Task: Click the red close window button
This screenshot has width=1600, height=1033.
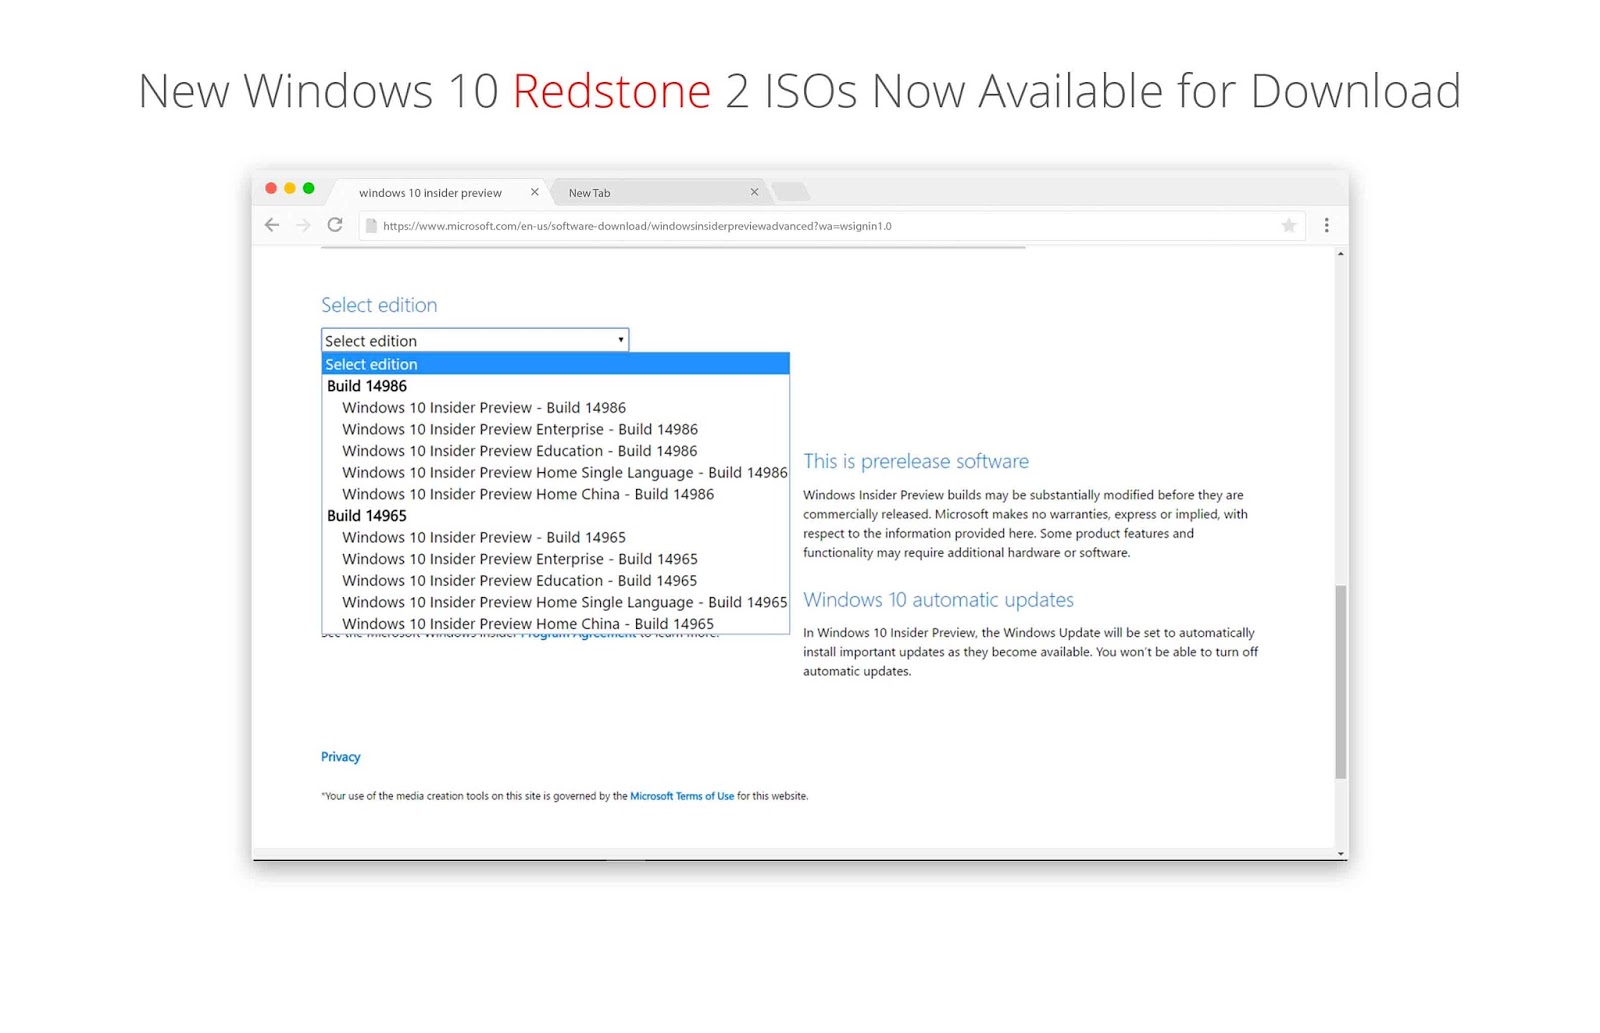Action: (x=271, y=188)
